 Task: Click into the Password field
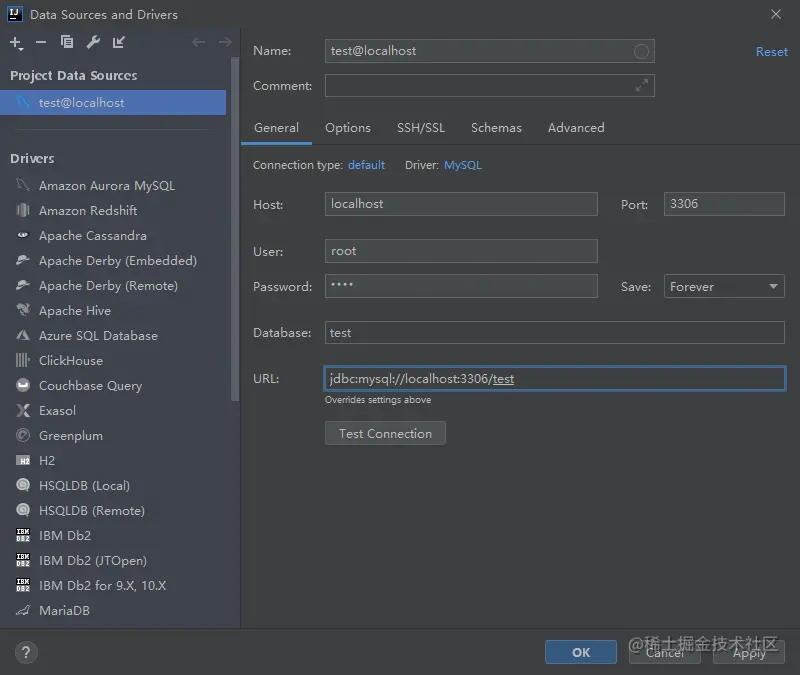tap(461, 286)
